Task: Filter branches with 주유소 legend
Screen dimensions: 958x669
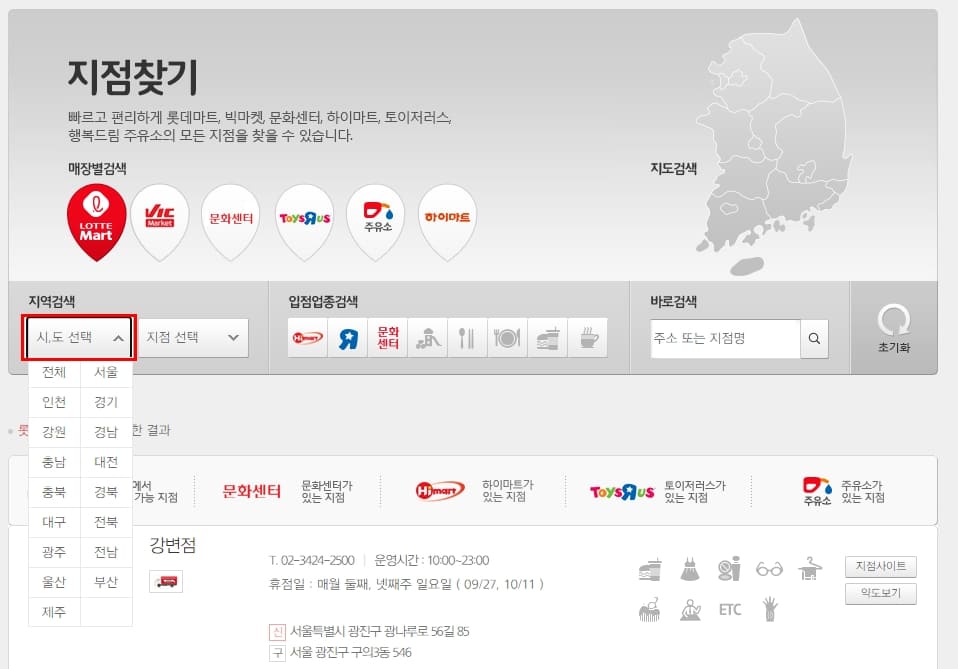Action: click(843, 491)
